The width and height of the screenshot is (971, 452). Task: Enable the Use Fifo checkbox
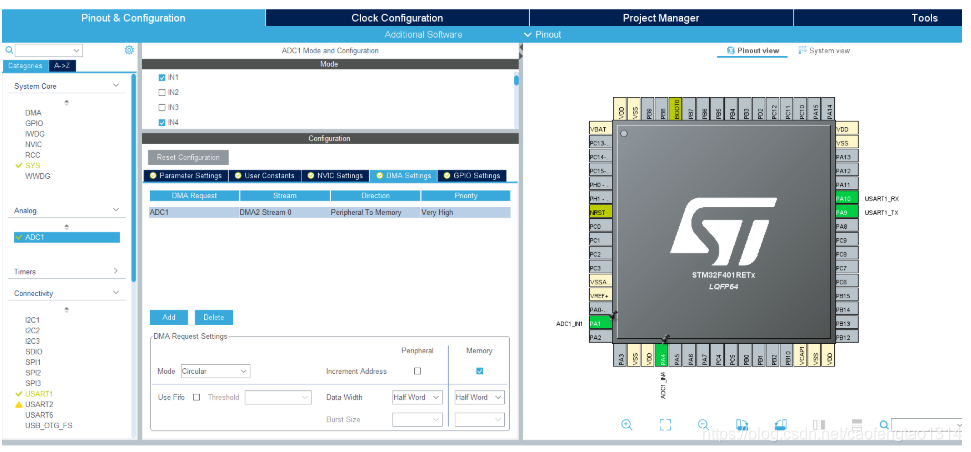click(x=196, y=398)
